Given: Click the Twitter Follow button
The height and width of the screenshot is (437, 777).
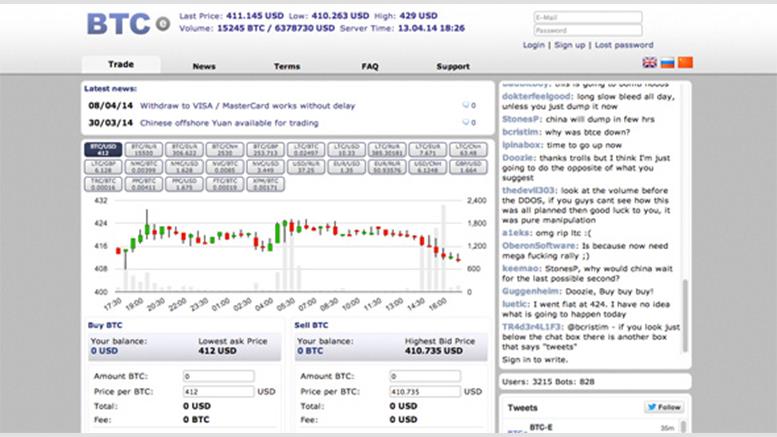Looking at the screenshot, I should [x=663, y=407].
